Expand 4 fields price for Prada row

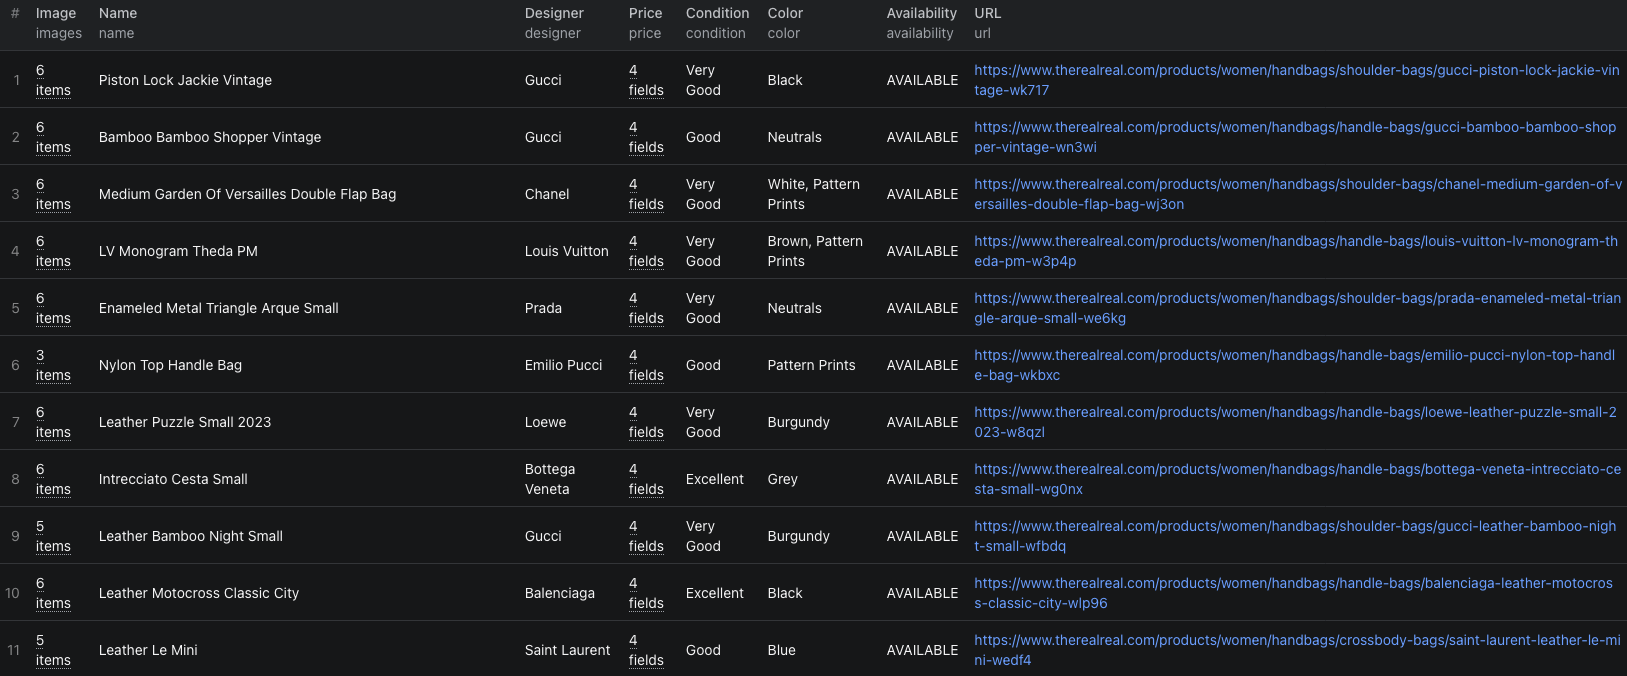(646, 308)
